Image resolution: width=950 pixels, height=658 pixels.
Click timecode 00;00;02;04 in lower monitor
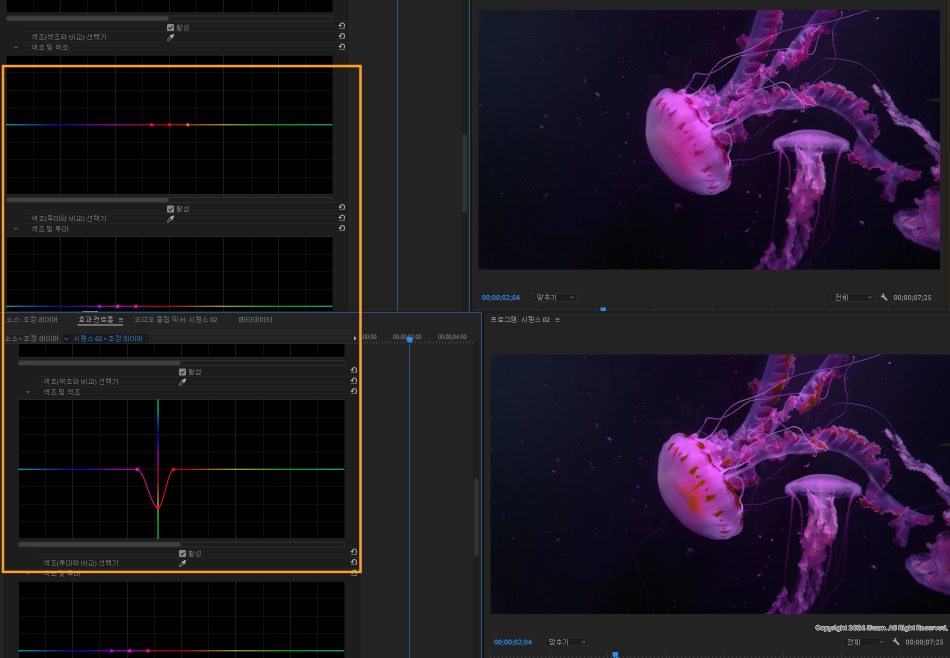pos(513,642)
